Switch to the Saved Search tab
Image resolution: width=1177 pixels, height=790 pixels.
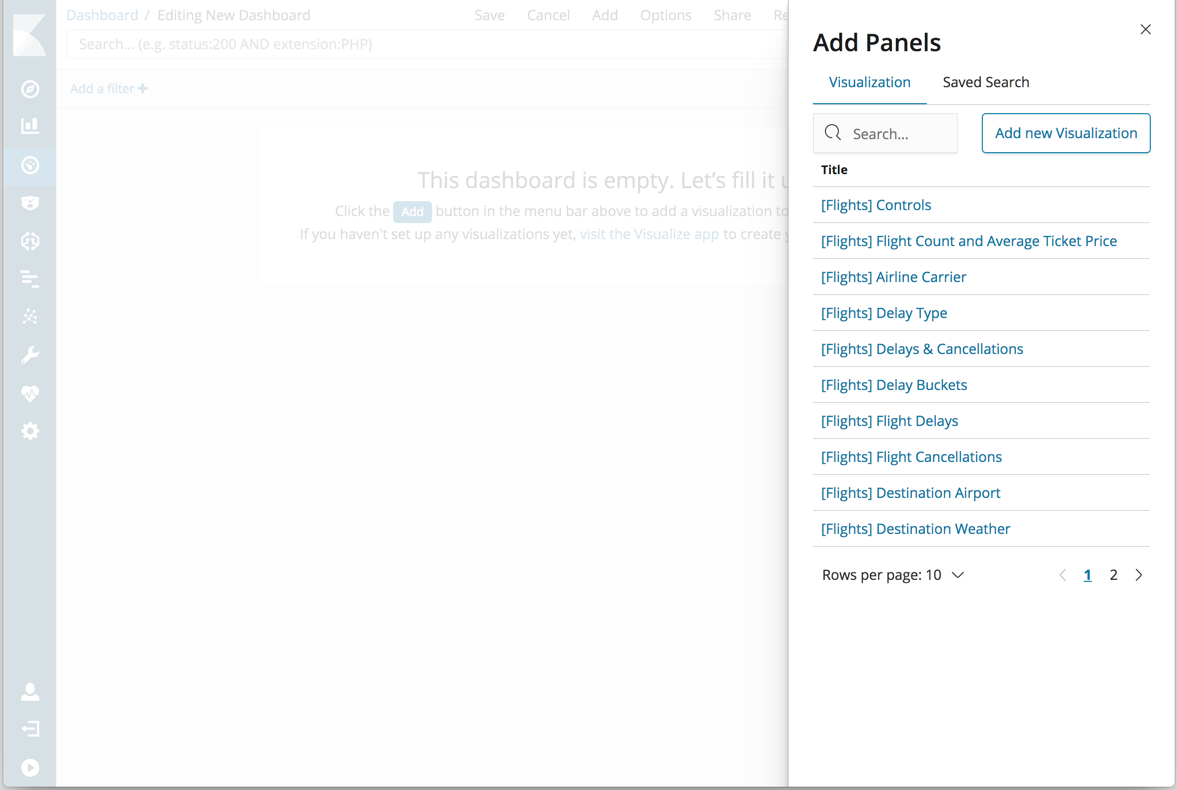coord(986,82)
